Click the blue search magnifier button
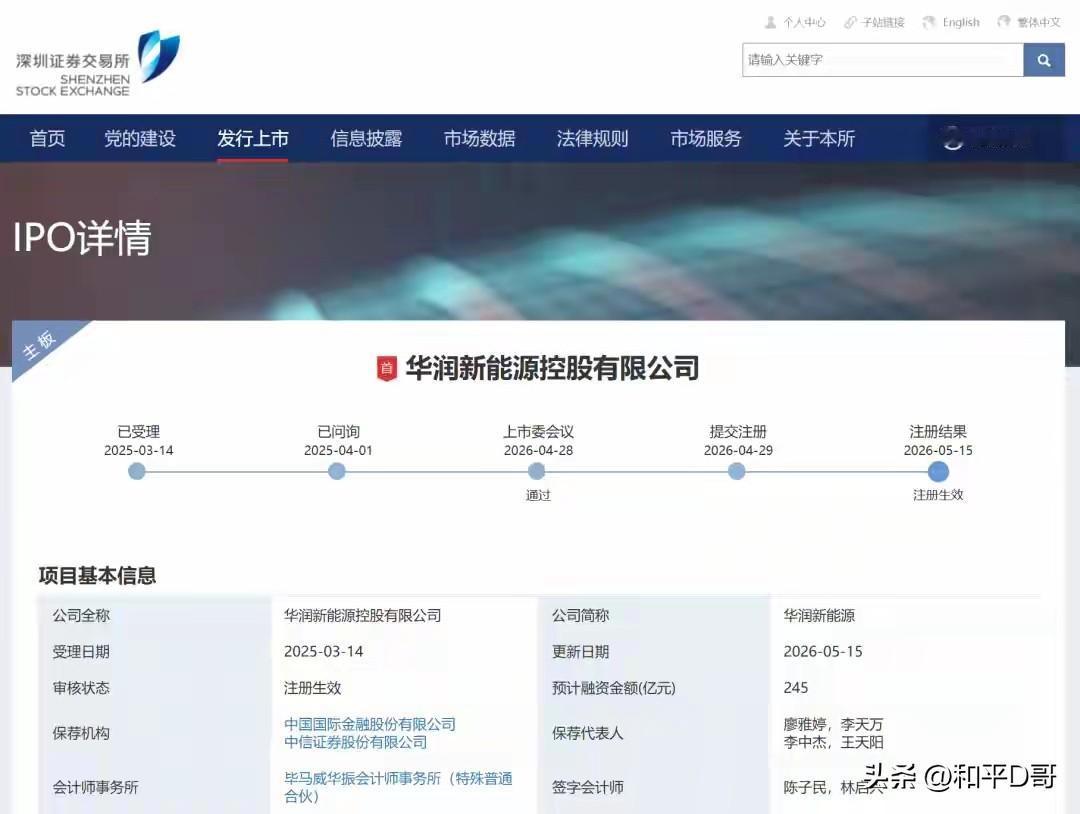Image resolution: width=1080 pixels, height=814 pixels. 1044,60
